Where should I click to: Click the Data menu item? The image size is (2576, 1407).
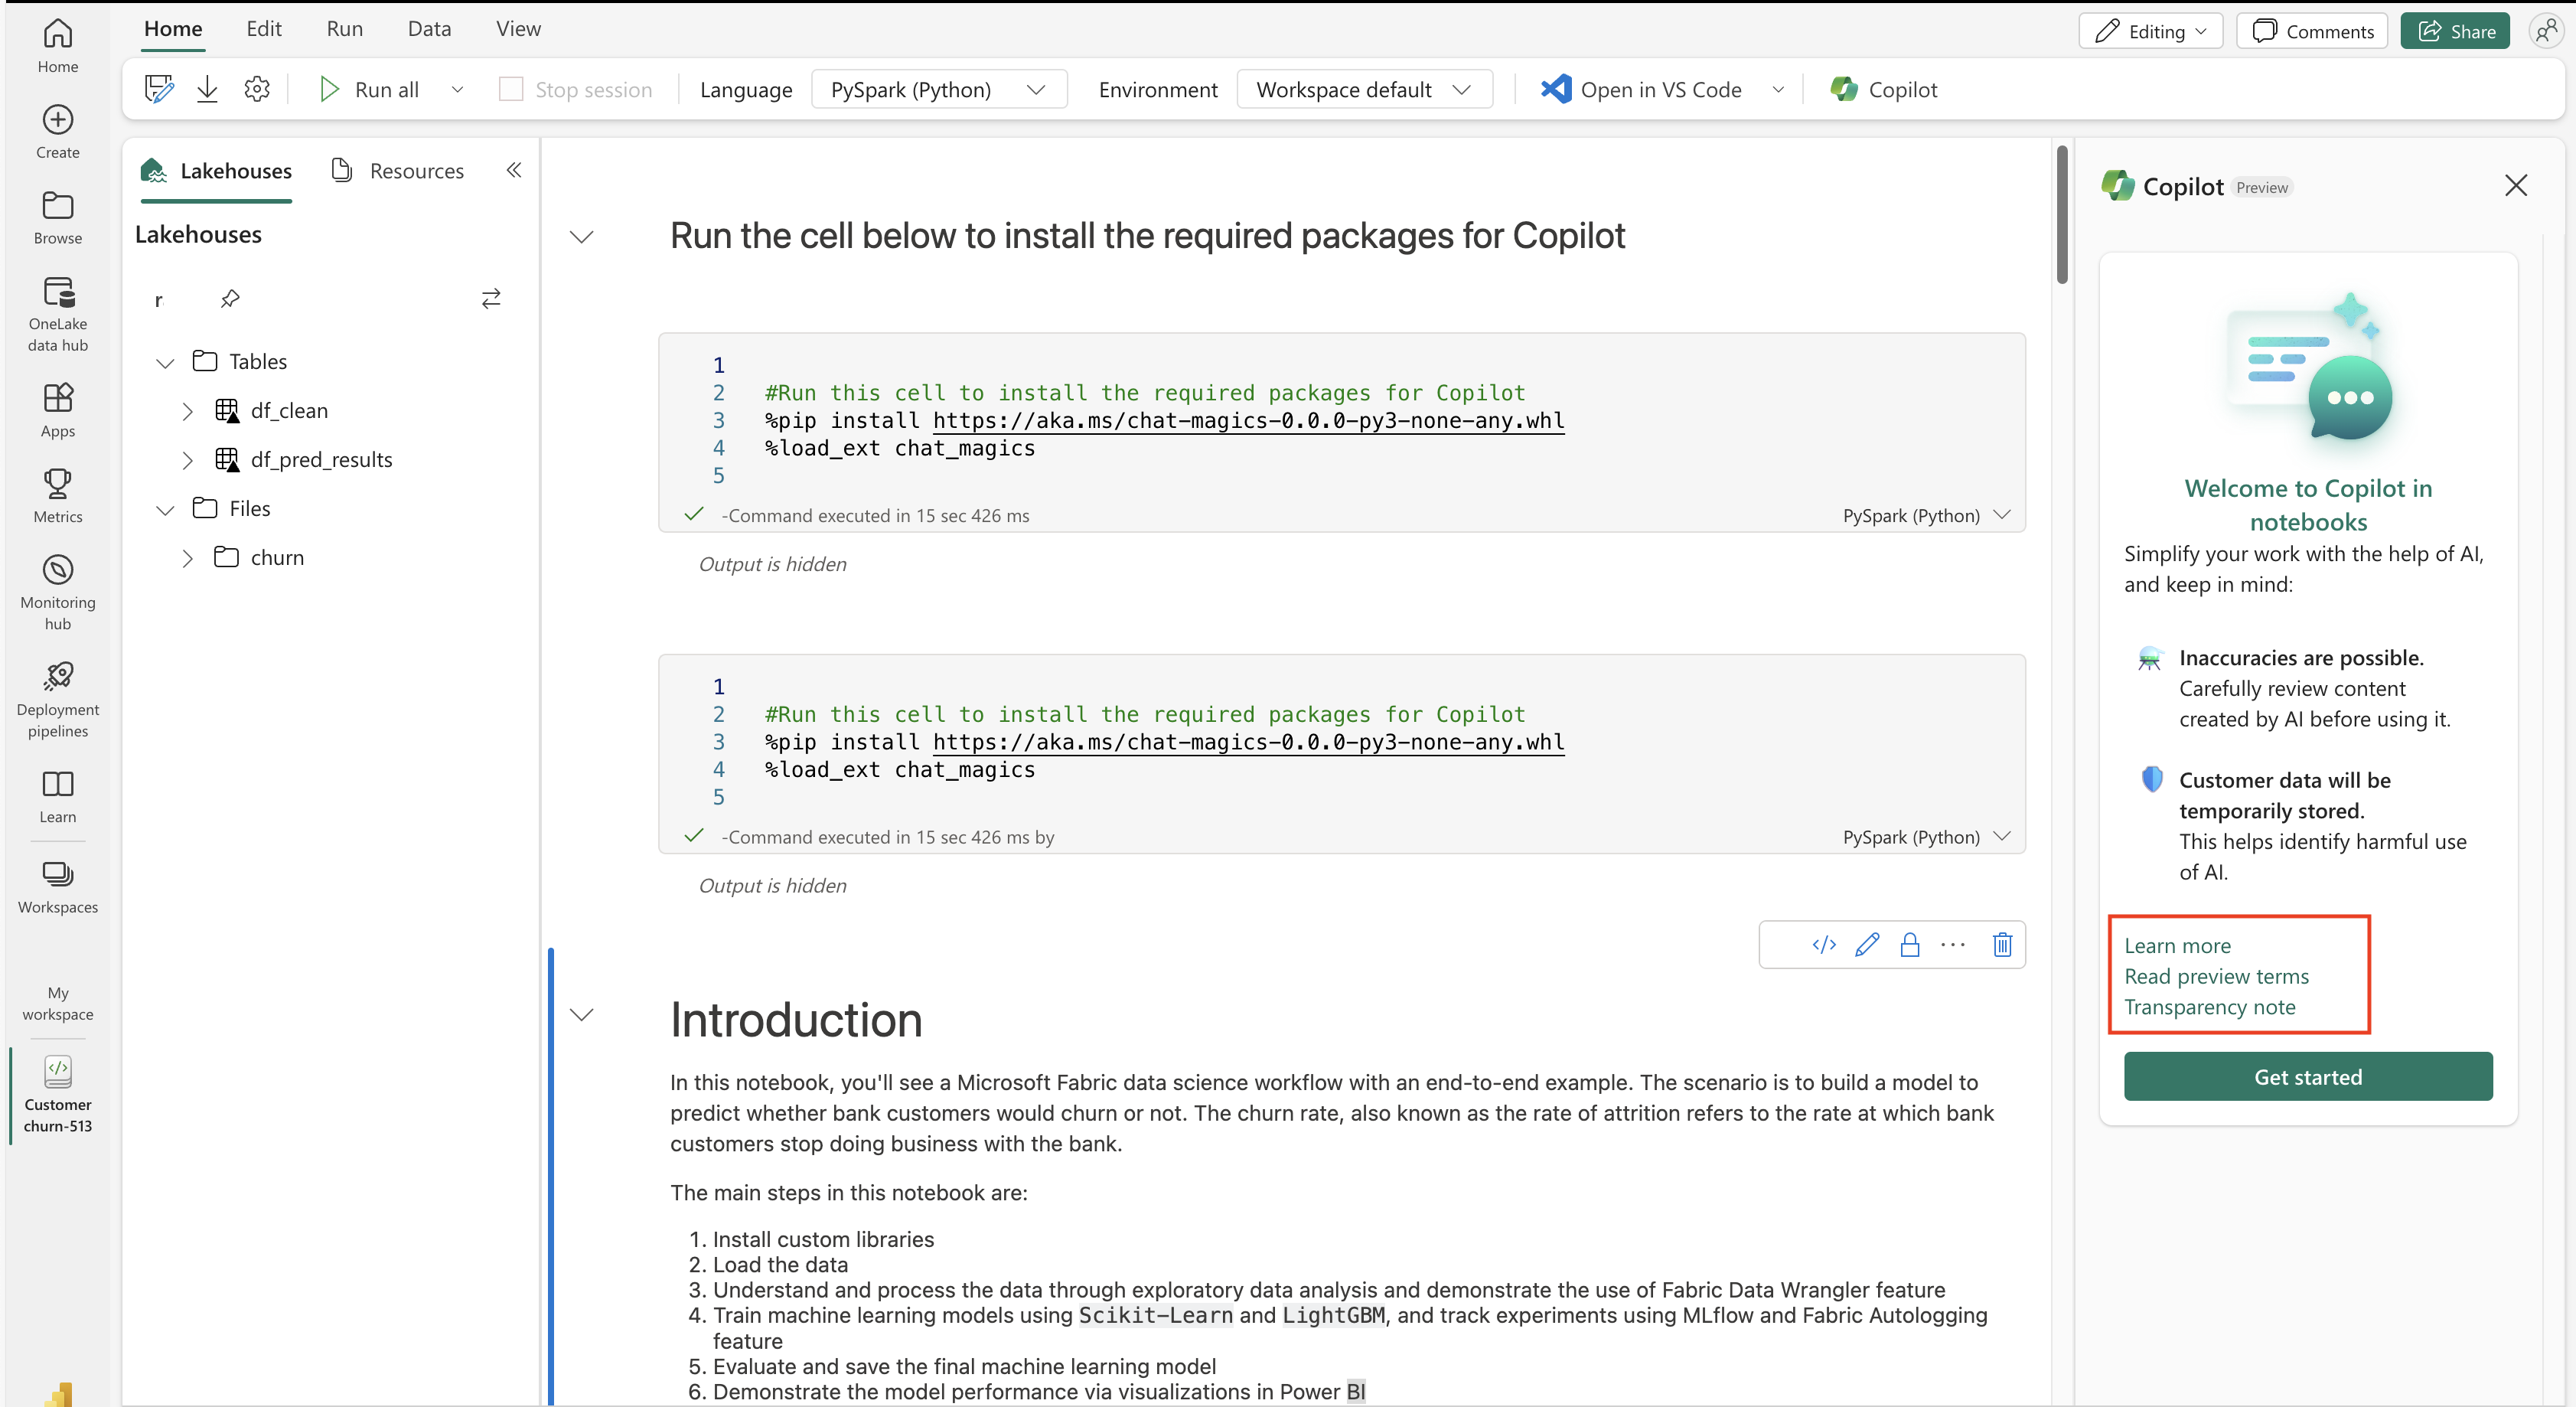[x=428, y=28]
